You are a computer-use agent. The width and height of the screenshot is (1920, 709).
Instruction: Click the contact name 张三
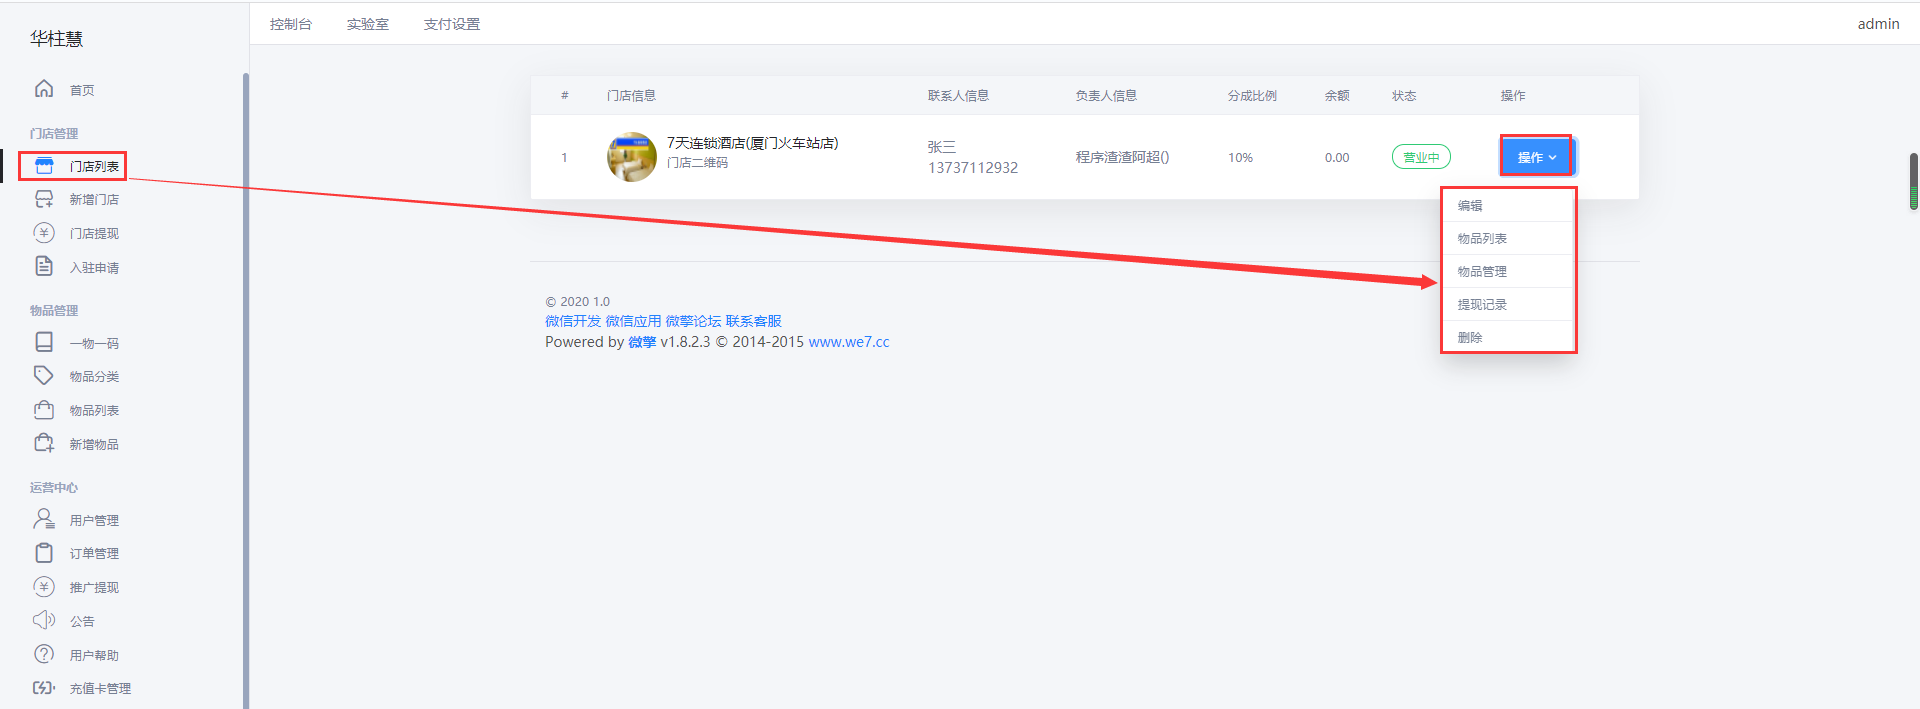(x=942, y=147)
